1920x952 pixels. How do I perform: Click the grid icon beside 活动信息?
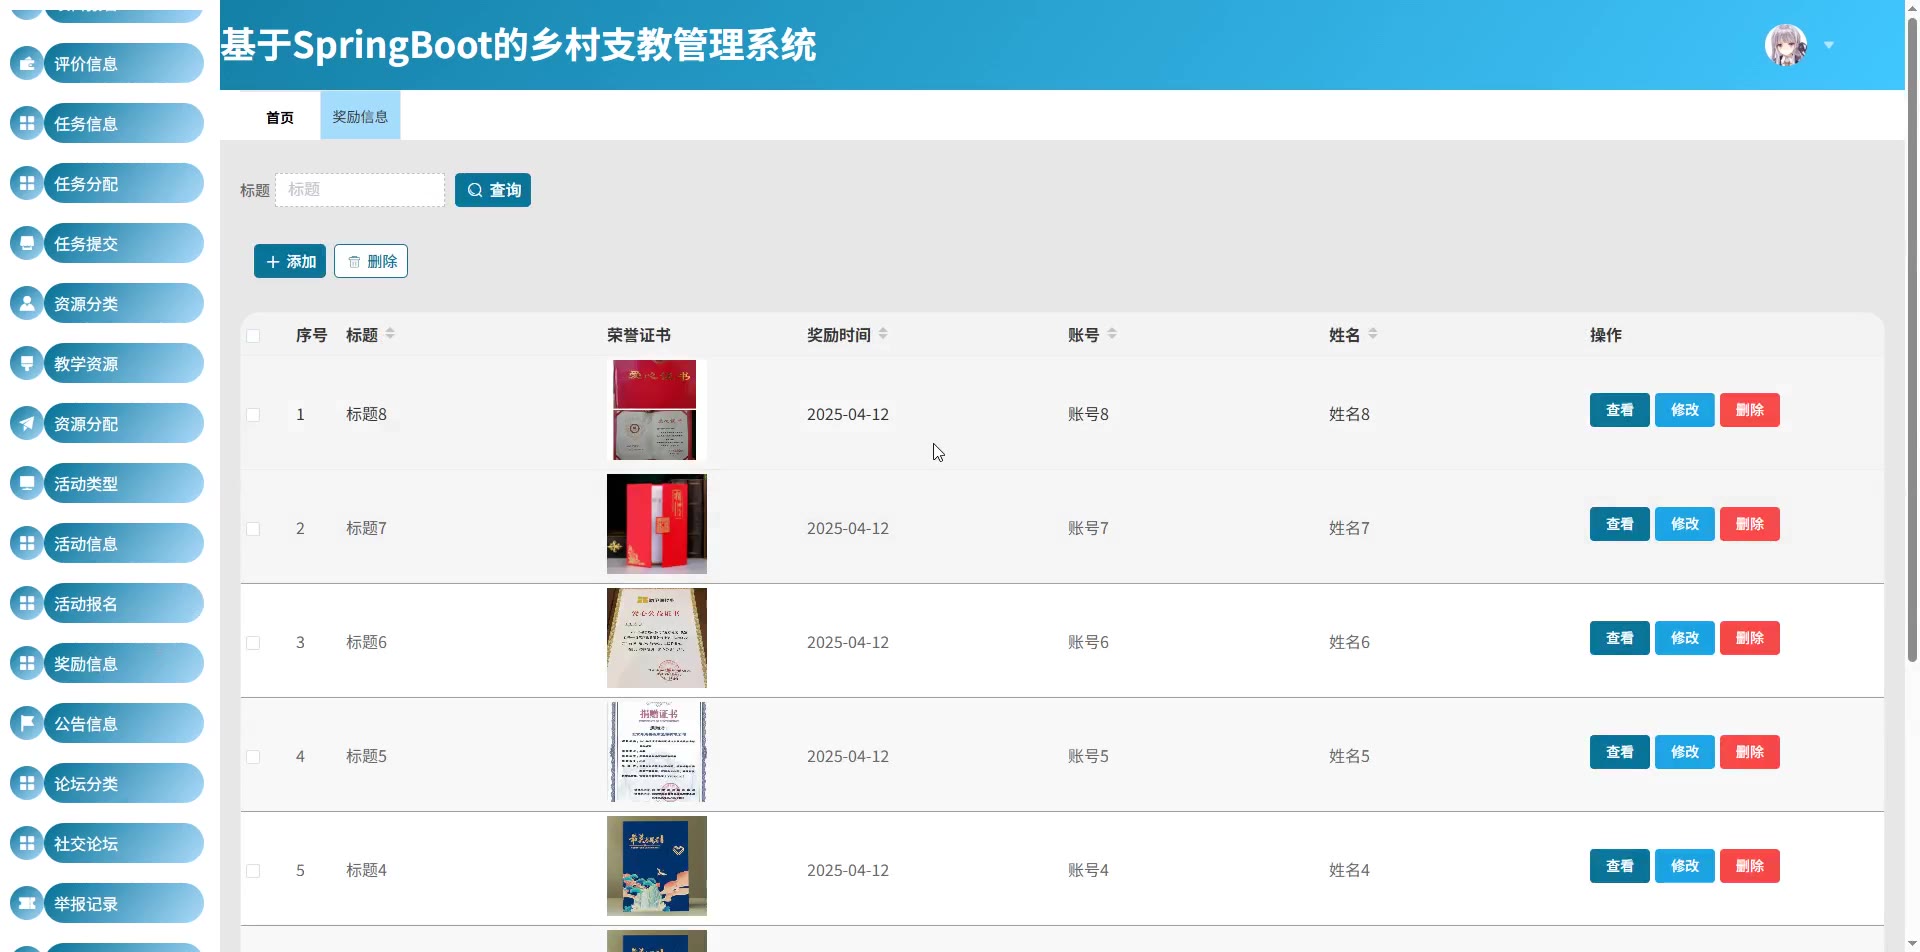27,544
